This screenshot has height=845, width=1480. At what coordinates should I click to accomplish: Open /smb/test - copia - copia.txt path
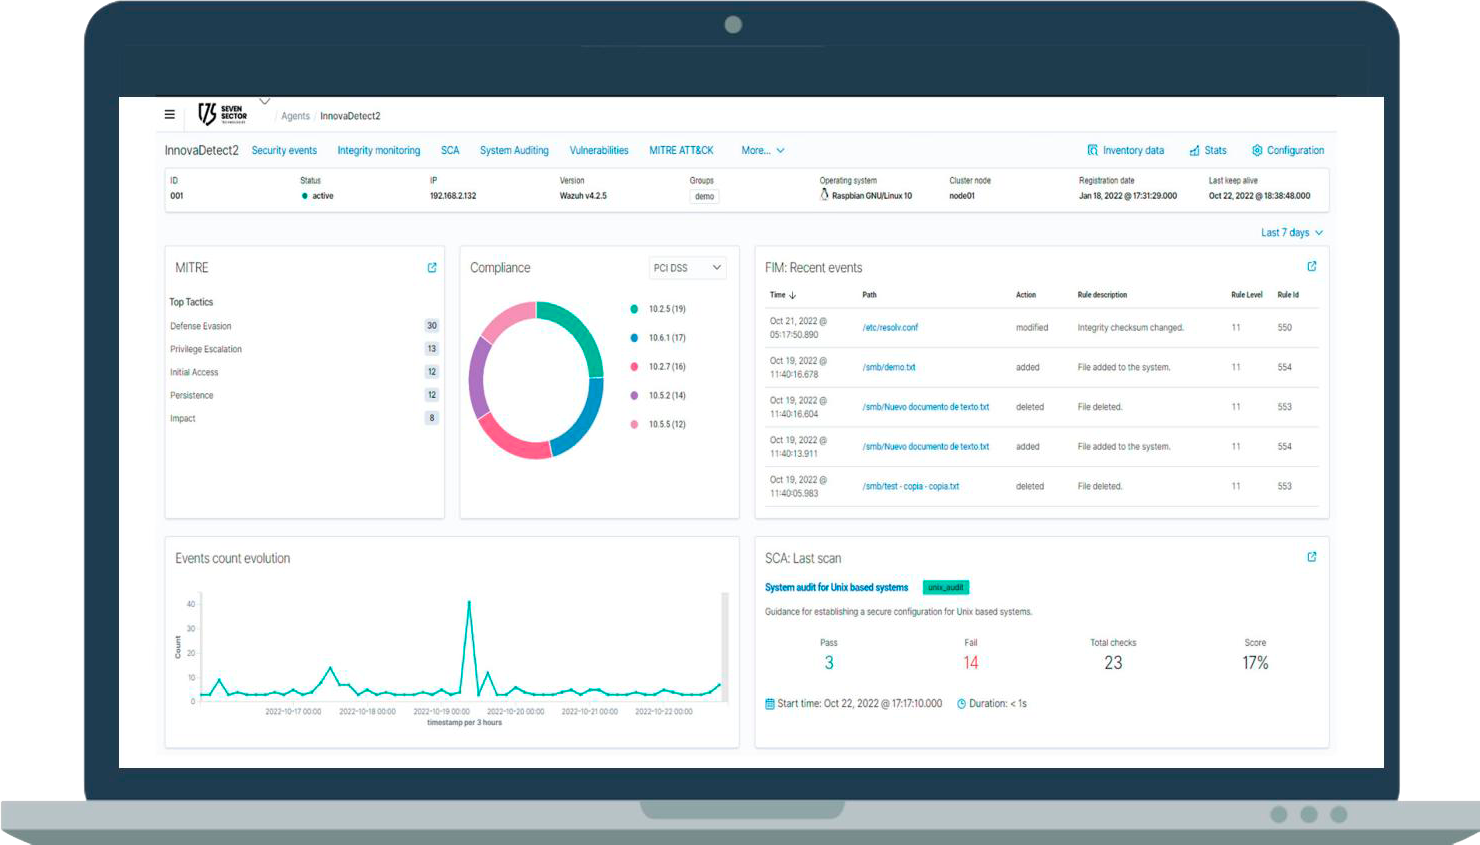911,486
